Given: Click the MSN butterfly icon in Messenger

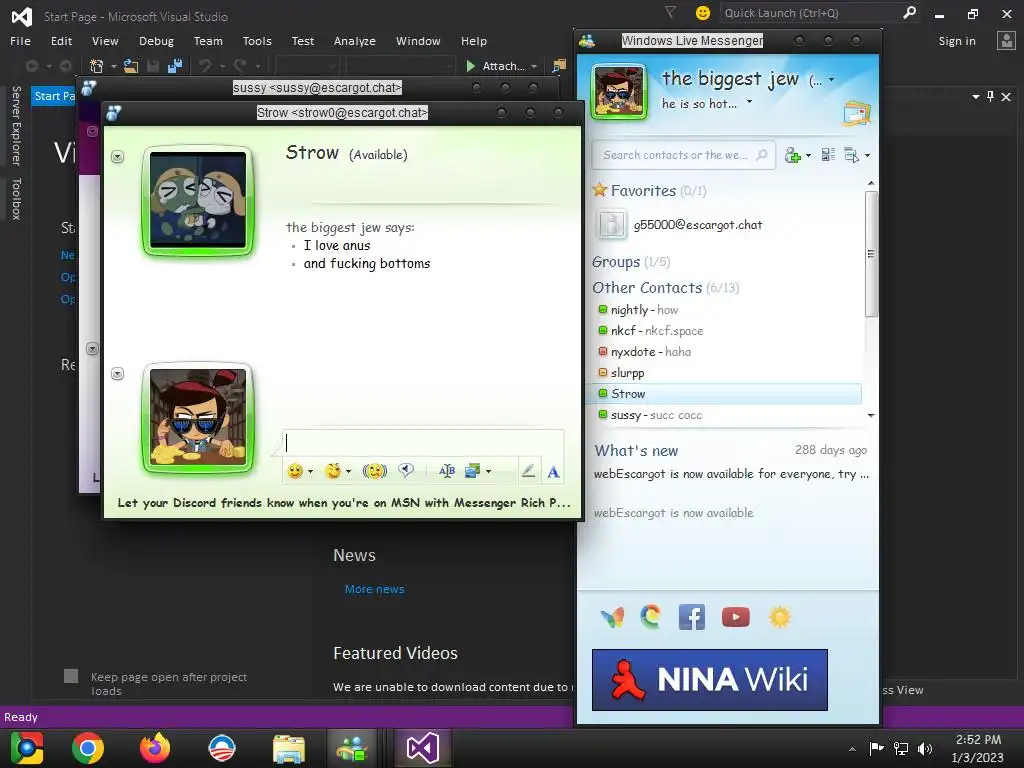Looking at the screenshot, I should click(612, 617).
